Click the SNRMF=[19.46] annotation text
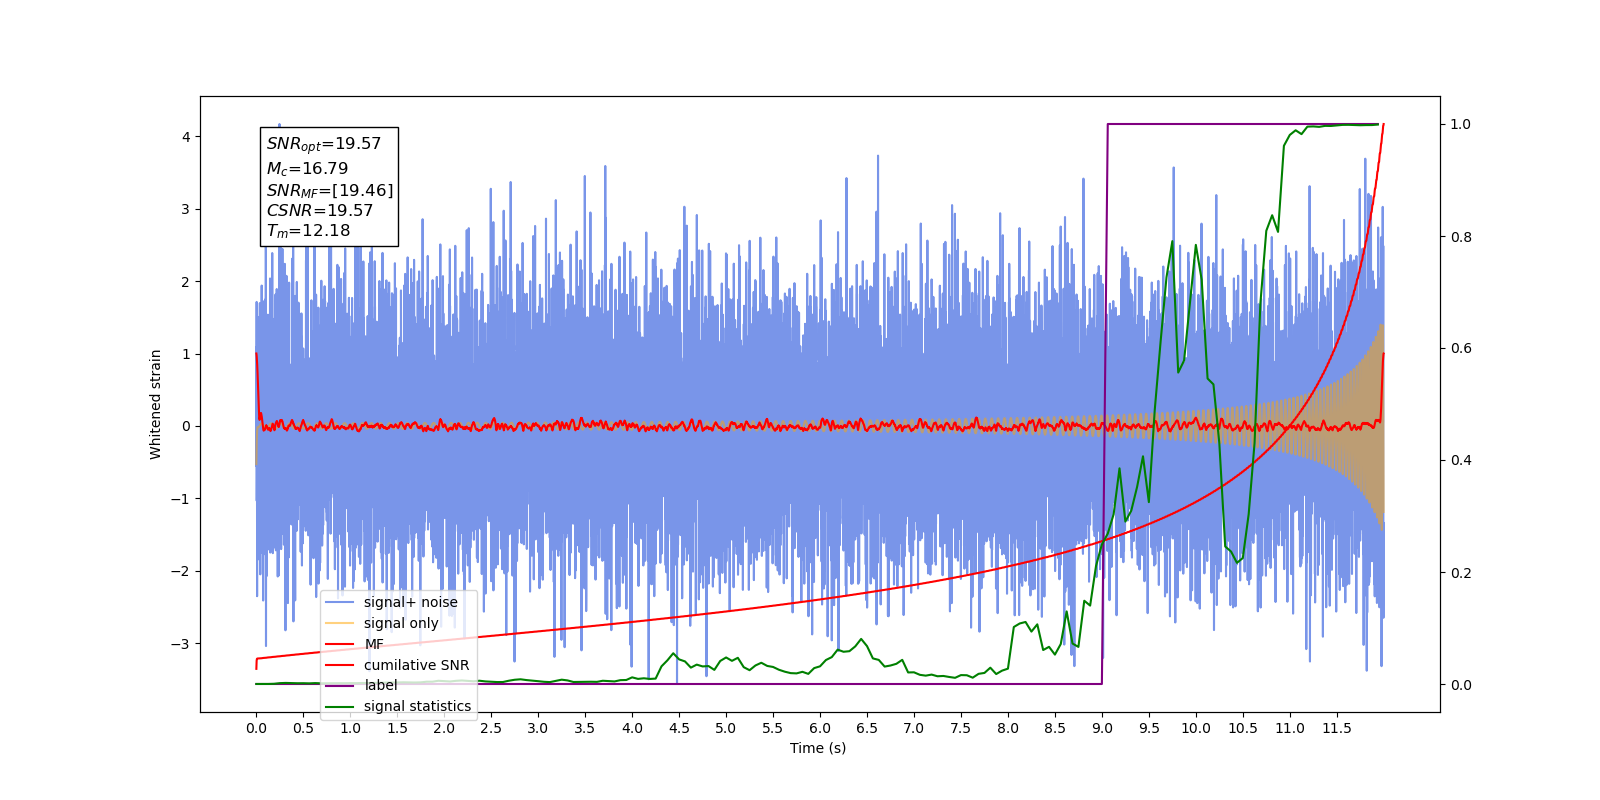 click(x=330, y=190)
